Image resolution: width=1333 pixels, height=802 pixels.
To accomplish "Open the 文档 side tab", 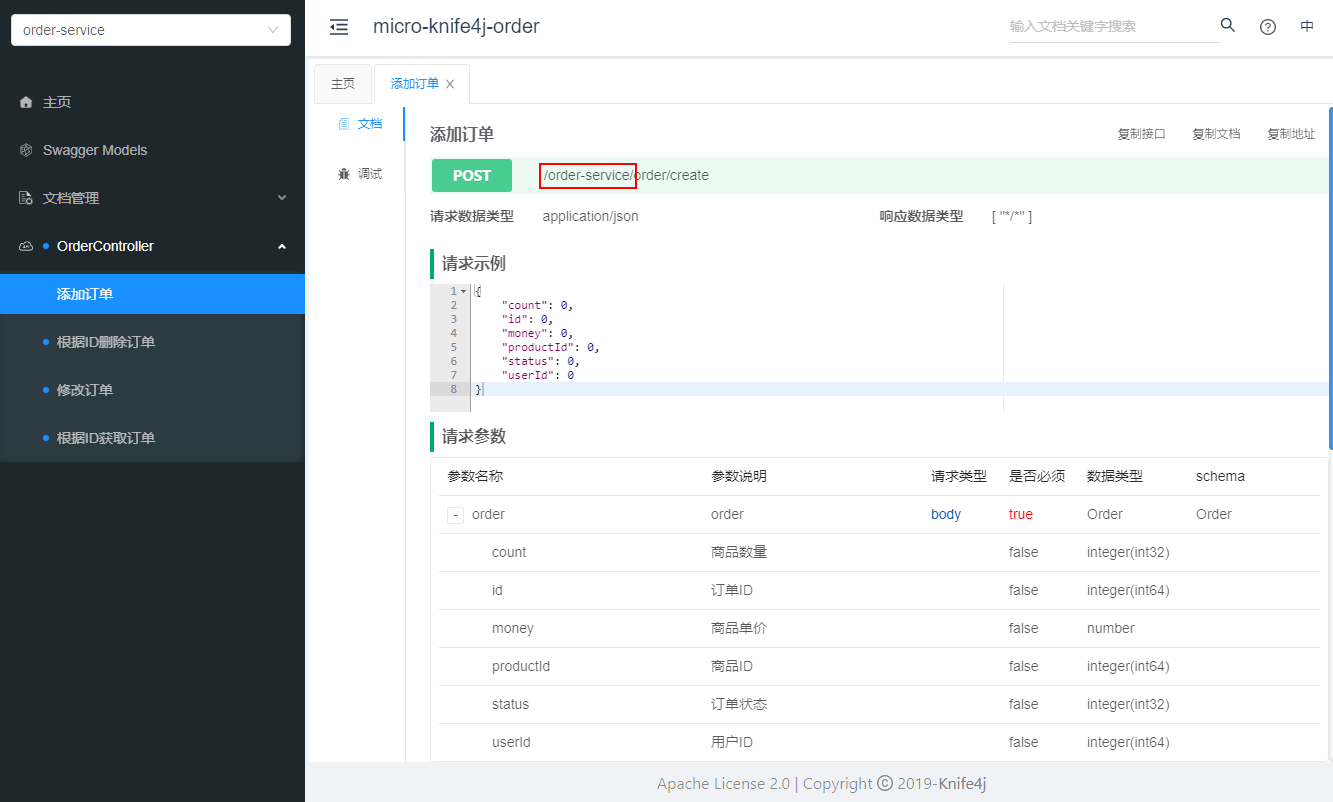I will click(x=360, y=124).
